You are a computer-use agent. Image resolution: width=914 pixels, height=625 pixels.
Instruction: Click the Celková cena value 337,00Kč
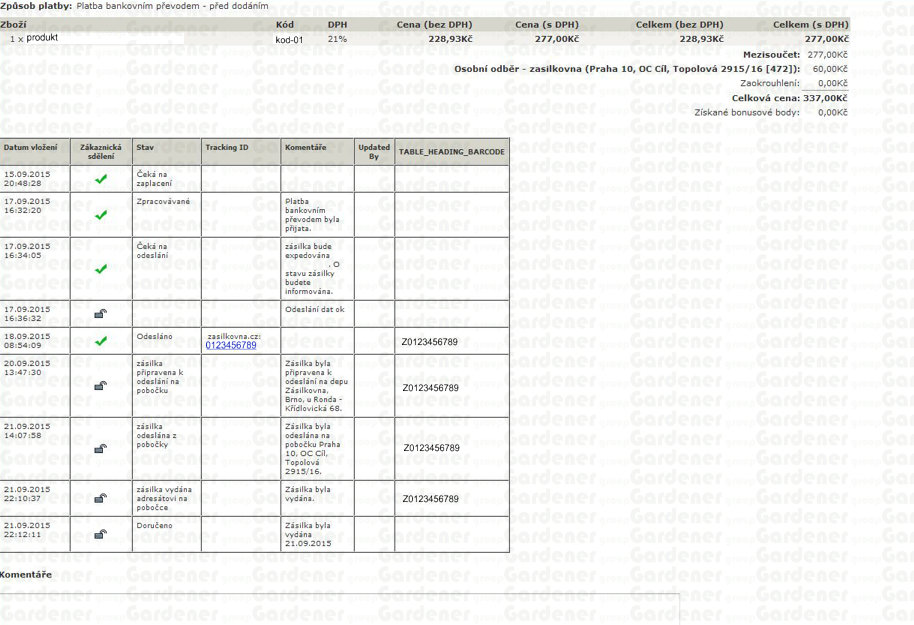tap(825, 98)
